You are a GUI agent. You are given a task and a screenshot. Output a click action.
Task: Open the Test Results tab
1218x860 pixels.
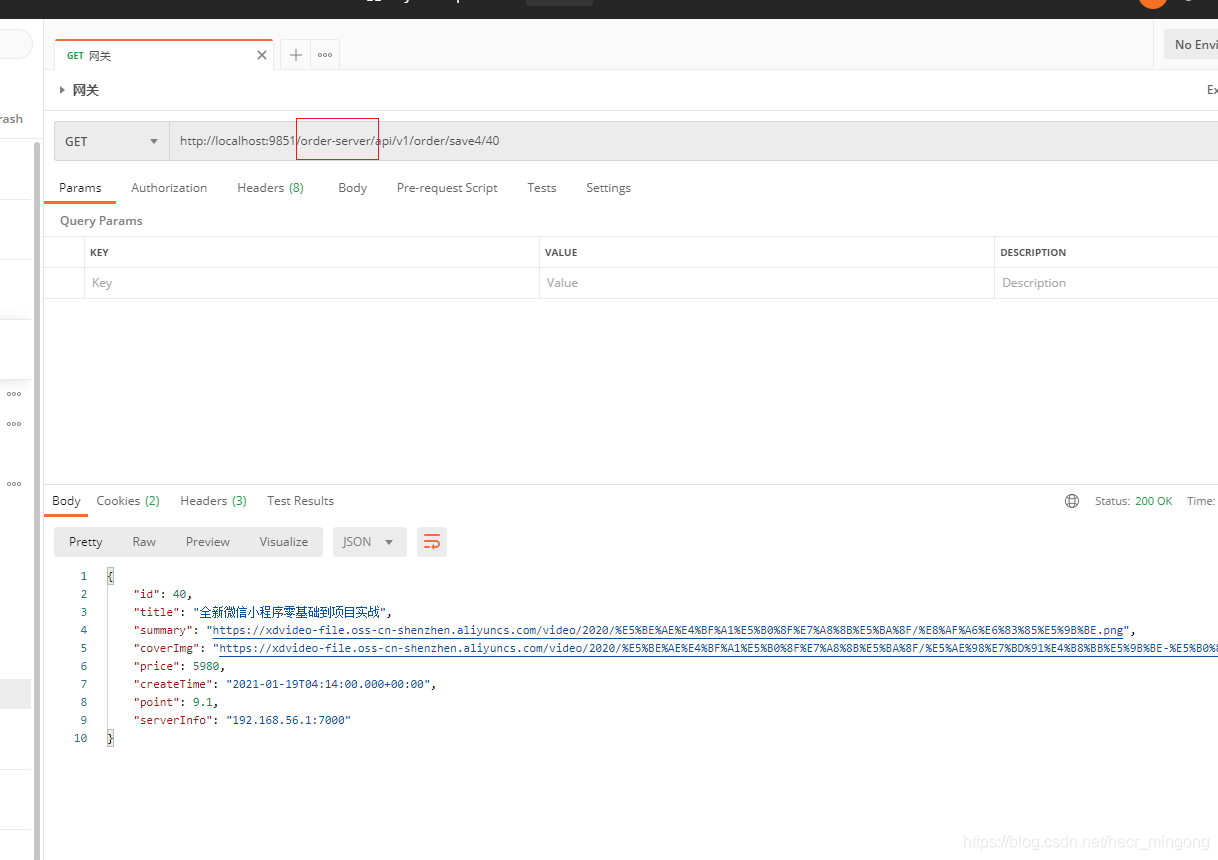tap(300, 501)
